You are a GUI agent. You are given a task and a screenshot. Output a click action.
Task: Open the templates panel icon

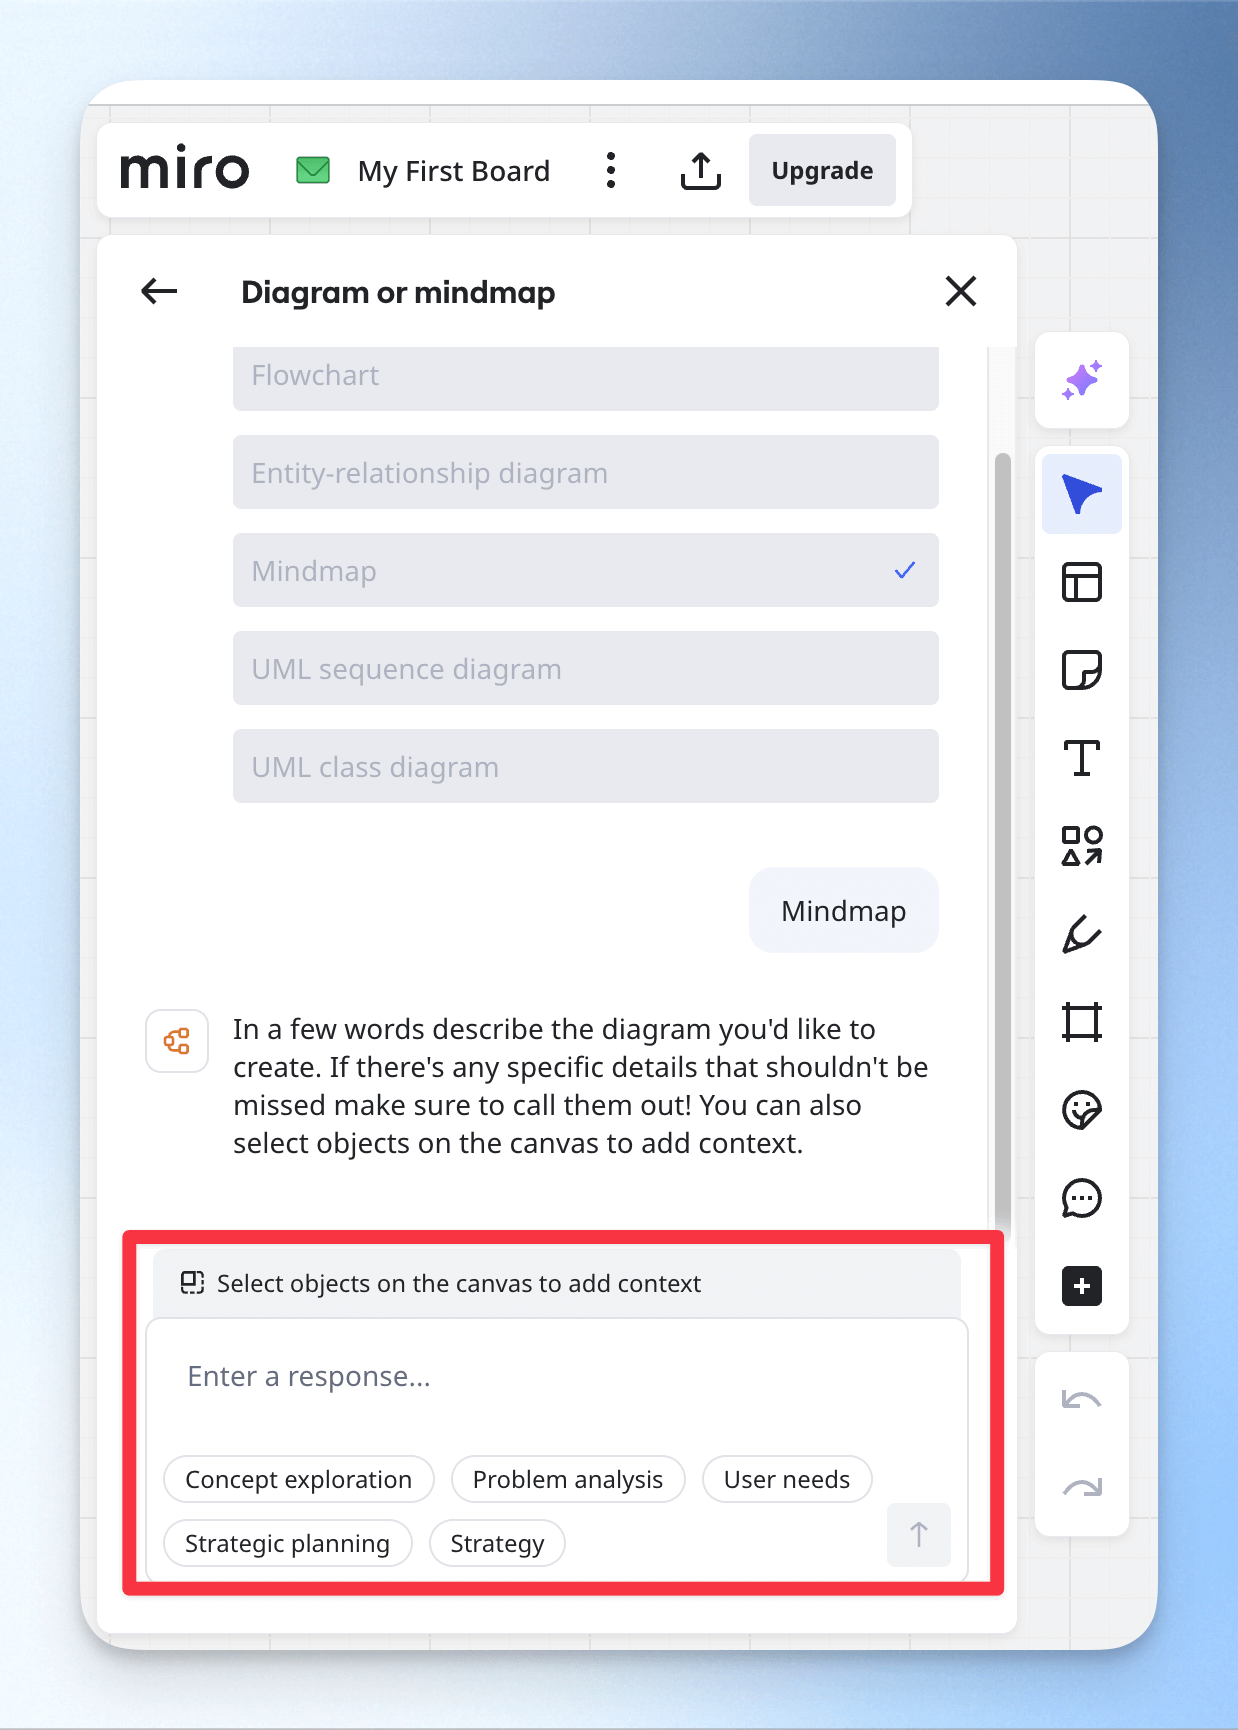click(1082, 582)
